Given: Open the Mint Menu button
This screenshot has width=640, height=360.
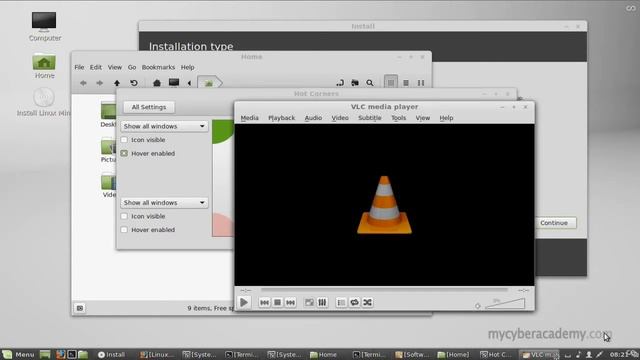Looking at the screenshot, I should [18, 354].
